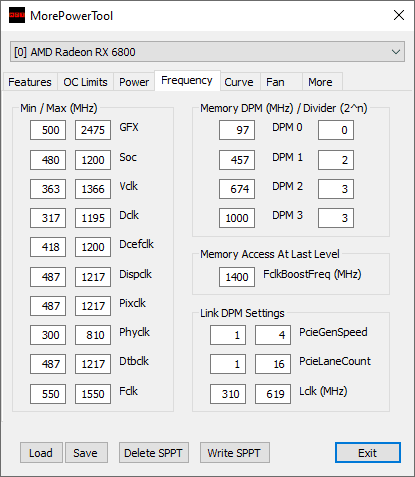Click the Phyclk maximum field showing 810
The height and width of the screenshot is (477, 415).
(93, 335)
